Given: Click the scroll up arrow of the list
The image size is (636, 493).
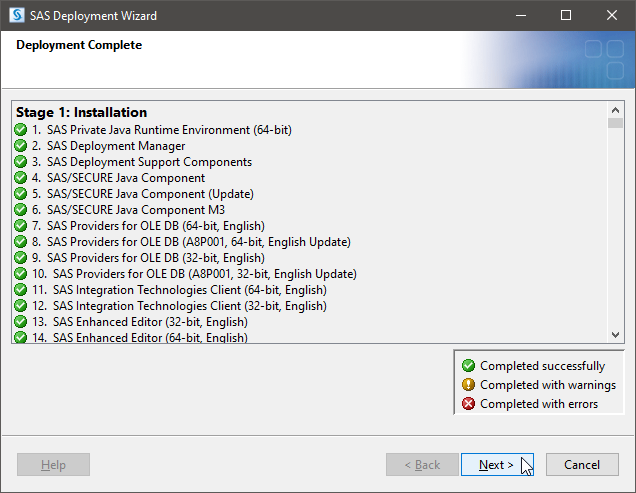Looking at the screenshot, I should (615, 110).
